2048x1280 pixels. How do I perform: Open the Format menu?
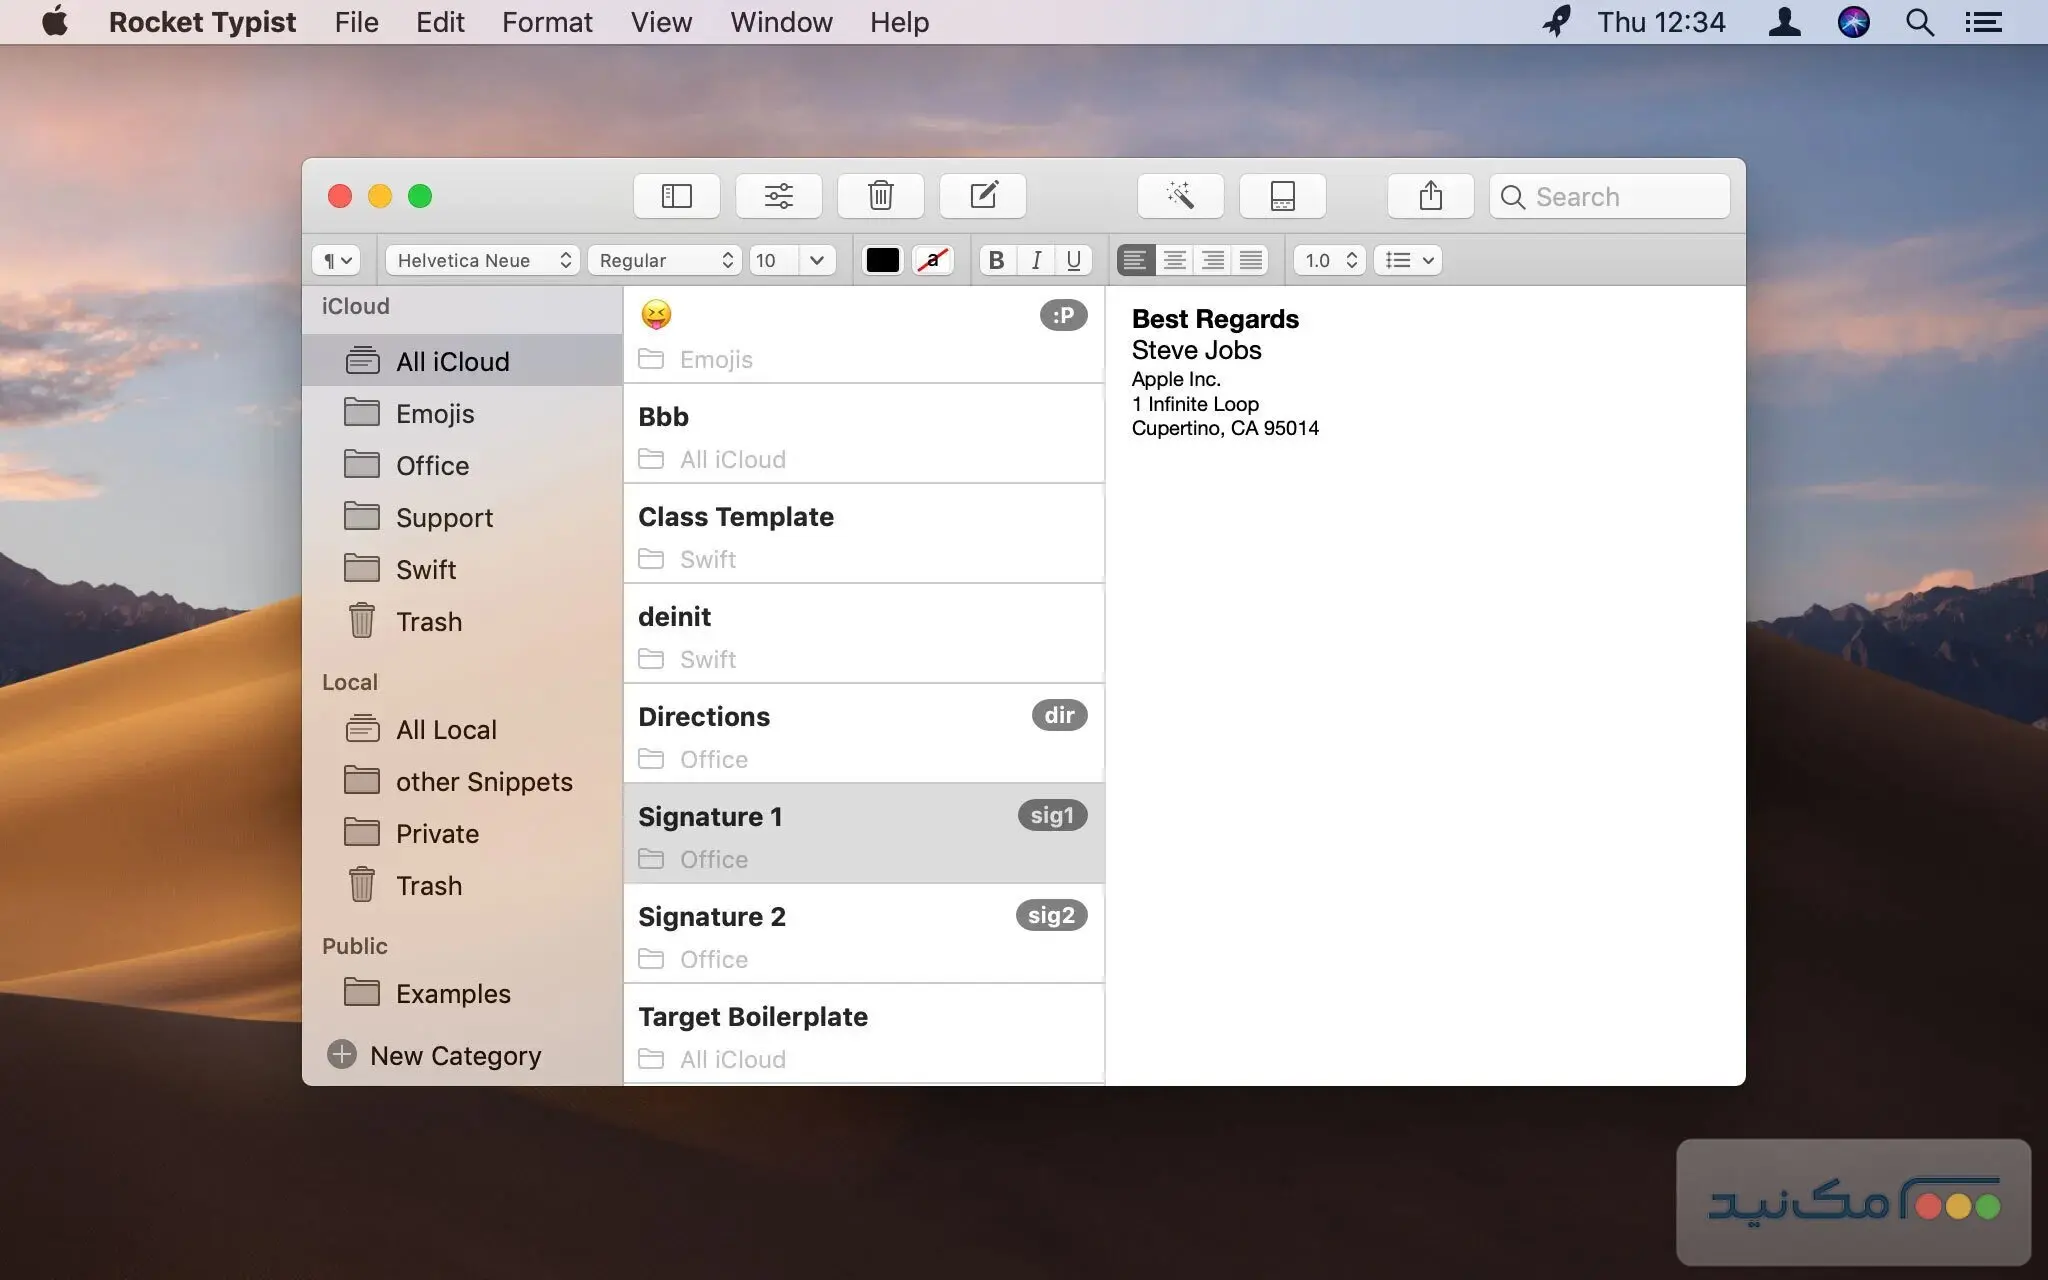[x=547, y=22]
